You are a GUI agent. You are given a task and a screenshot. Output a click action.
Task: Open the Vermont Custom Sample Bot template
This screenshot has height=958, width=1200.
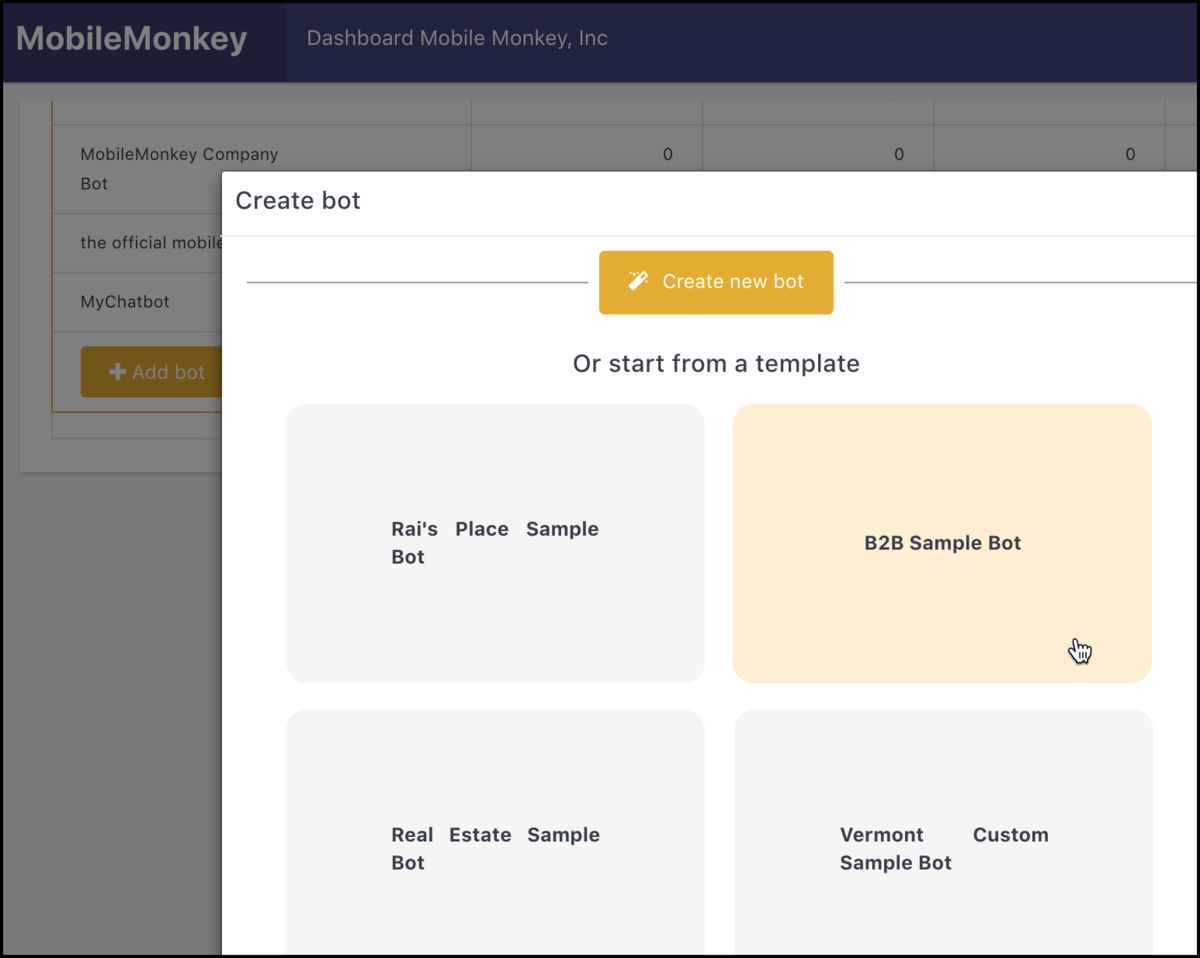tap(943, 832)
